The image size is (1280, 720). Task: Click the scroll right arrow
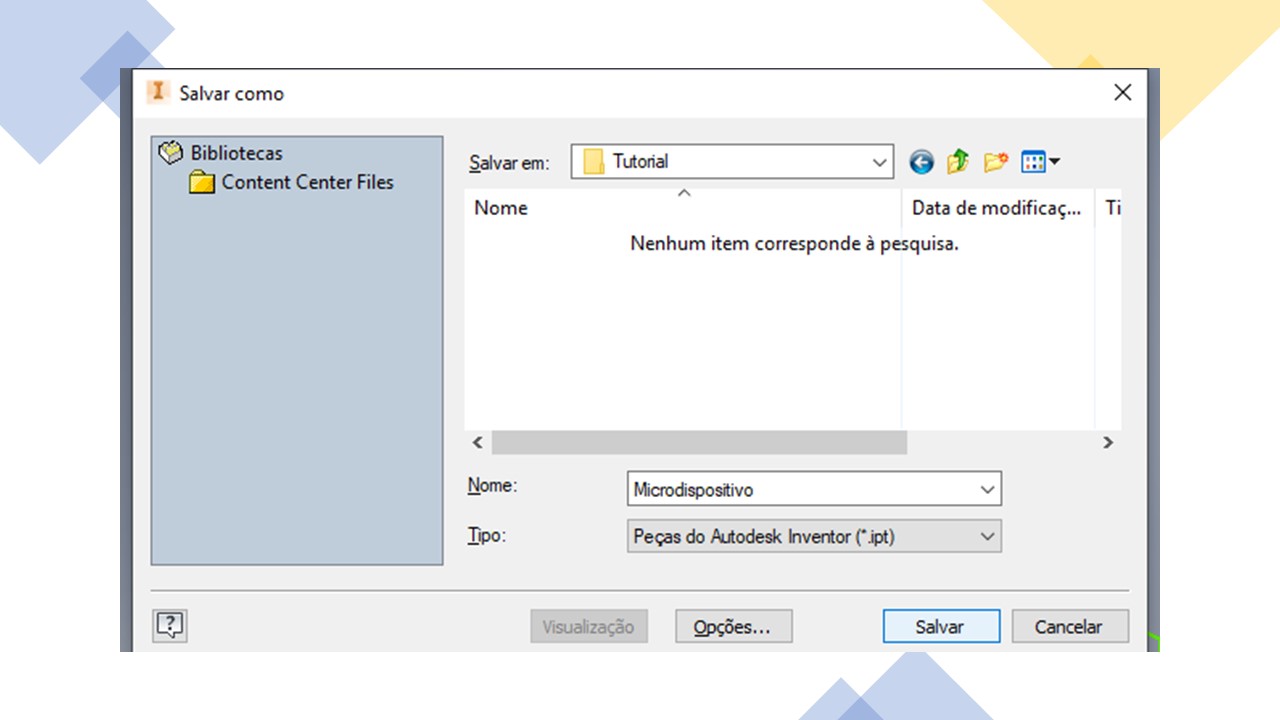pyautogui.click(x=1108, y=442)
